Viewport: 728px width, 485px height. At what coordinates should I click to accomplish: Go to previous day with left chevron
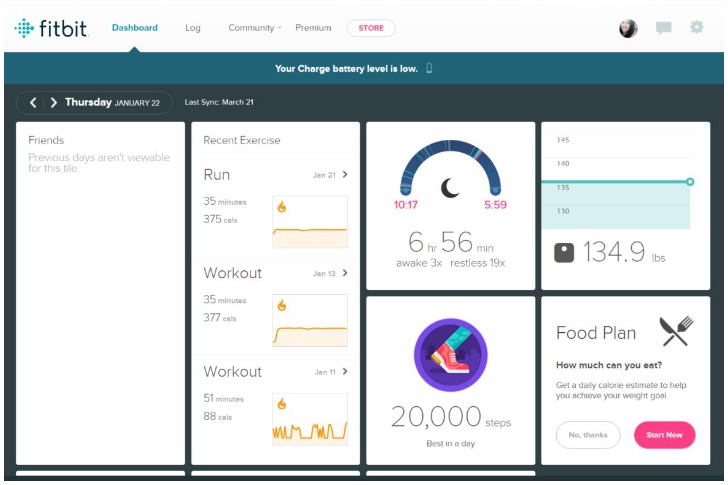click(x=33, y=103)
